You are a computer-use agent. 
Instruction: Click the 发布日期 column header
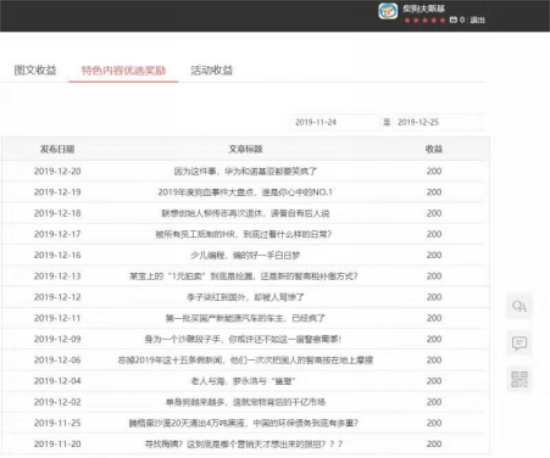[57, 149]
